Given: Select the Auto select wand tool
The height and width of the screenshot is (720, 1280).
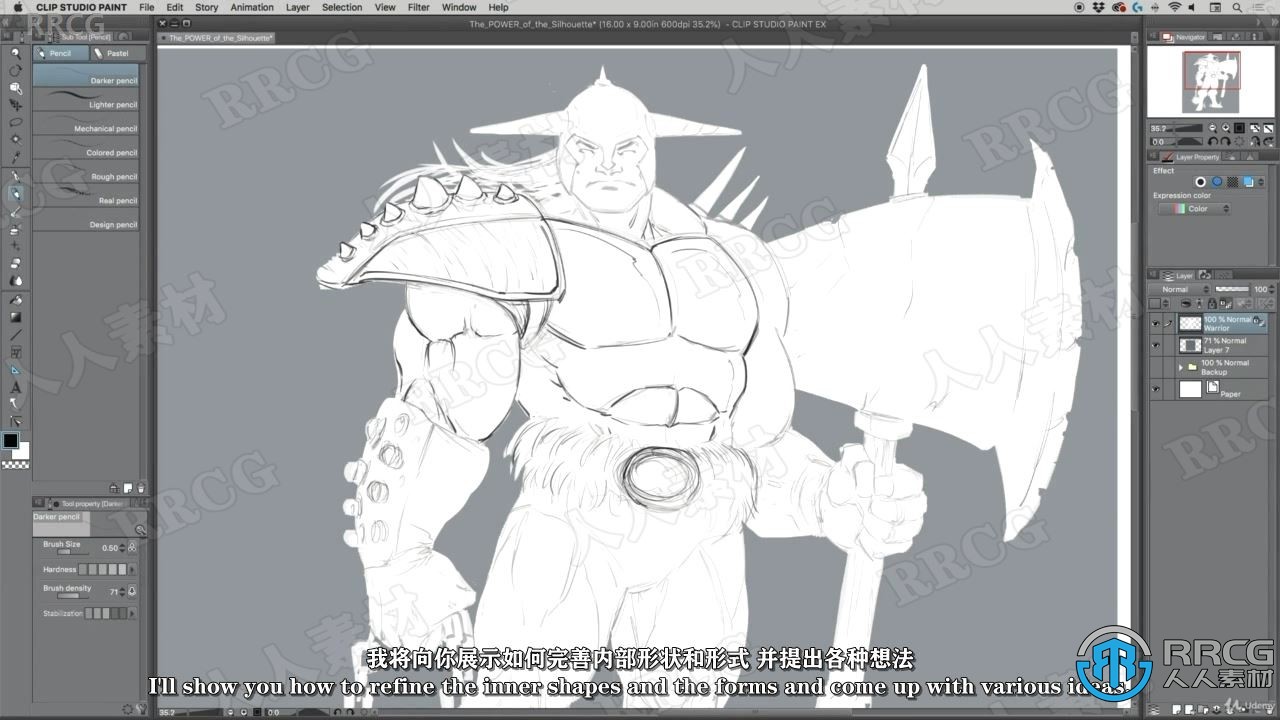Looking at the screenshot, I should tap(16, 140).
